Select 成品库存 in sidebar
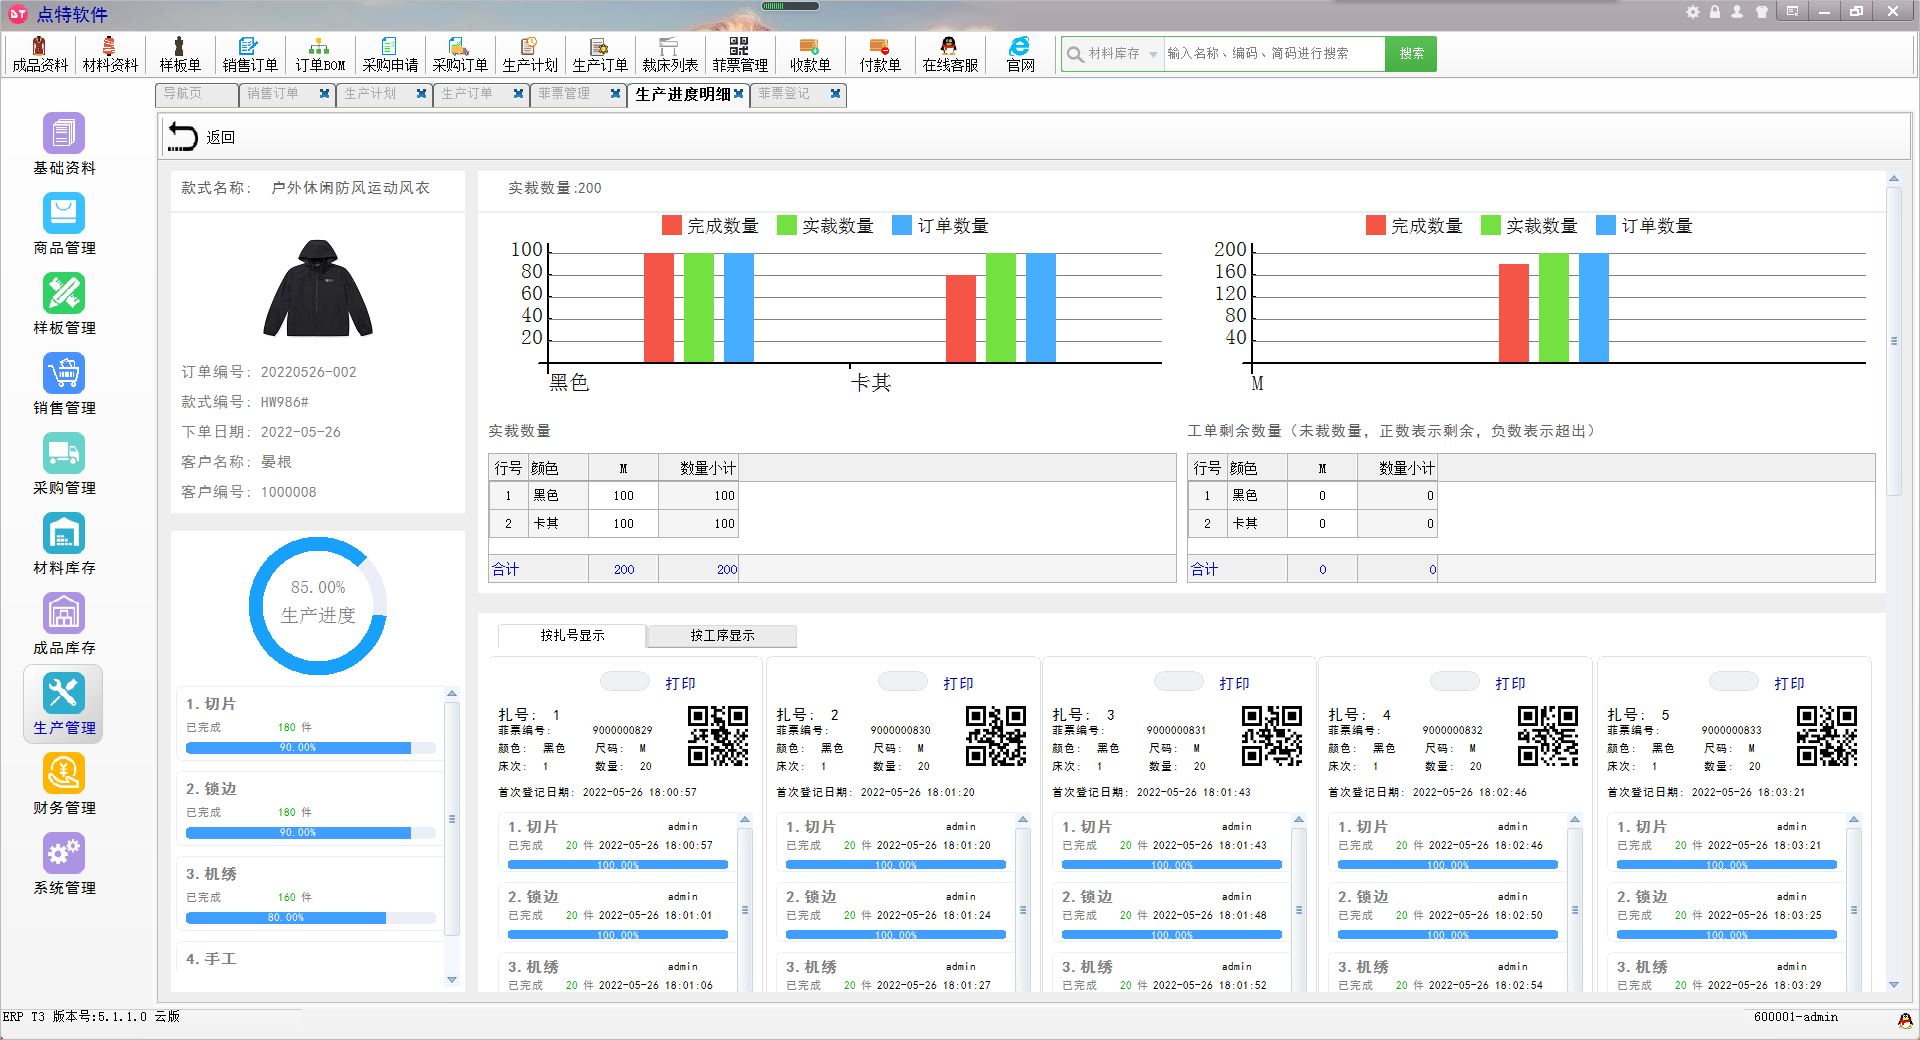Viewport: 1920px width, 1040px height. (64, 624)
